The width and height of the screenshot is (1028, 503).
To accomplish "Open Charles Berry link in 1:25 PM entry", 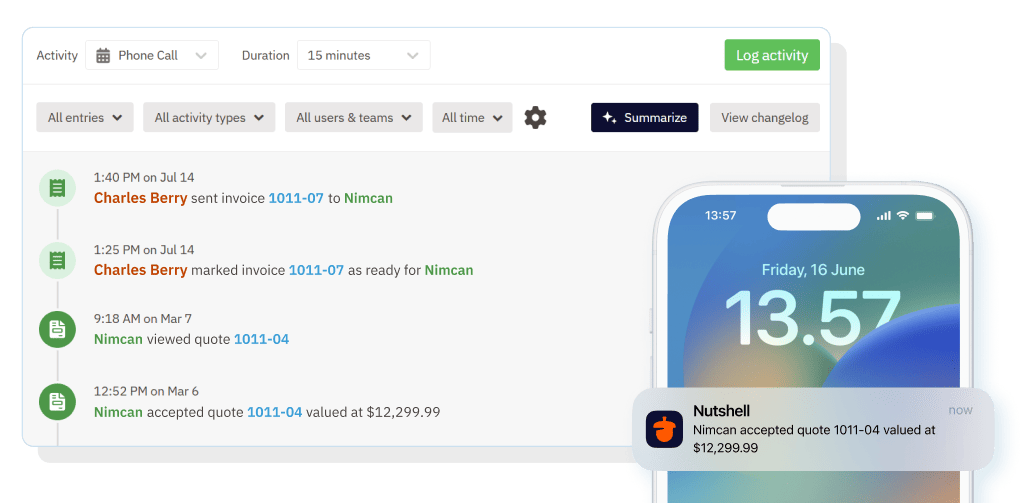I will pos(140,270).
